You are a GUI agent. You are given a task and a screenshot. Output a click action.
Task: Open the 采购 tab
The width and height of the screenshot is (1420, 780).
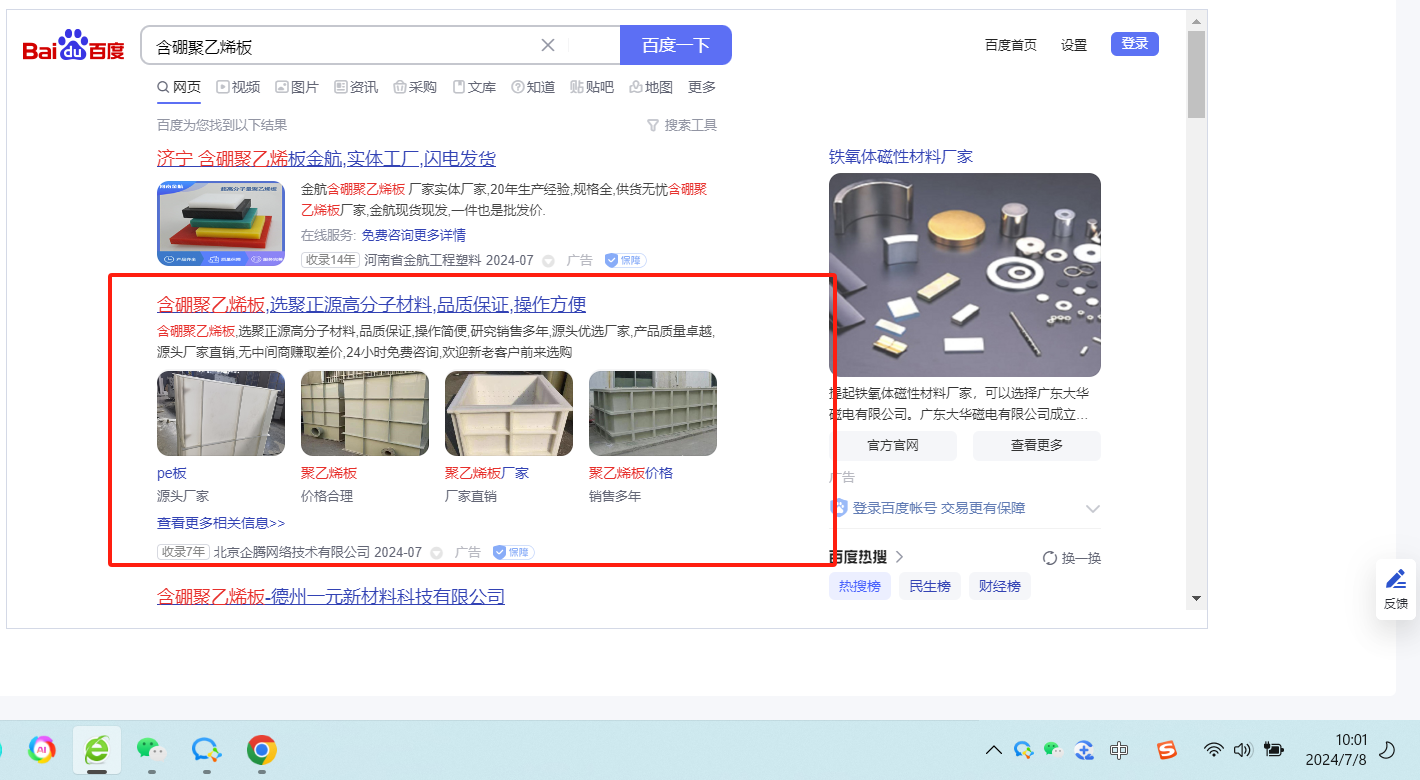coord(415,87)
